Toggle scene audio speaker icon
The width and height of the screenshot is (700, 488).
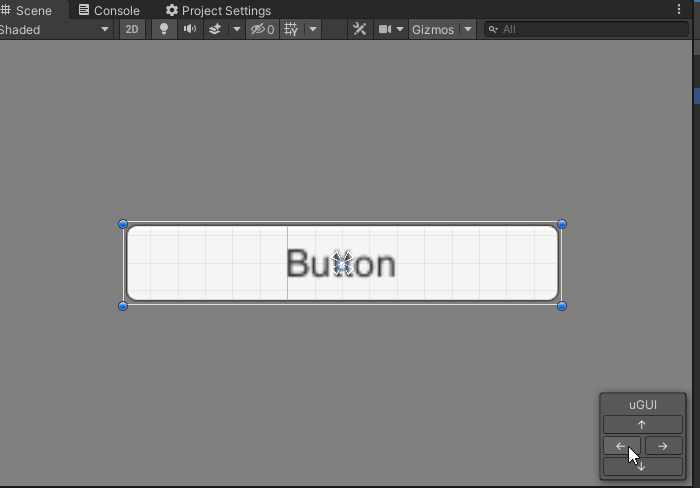pos(190,29)
